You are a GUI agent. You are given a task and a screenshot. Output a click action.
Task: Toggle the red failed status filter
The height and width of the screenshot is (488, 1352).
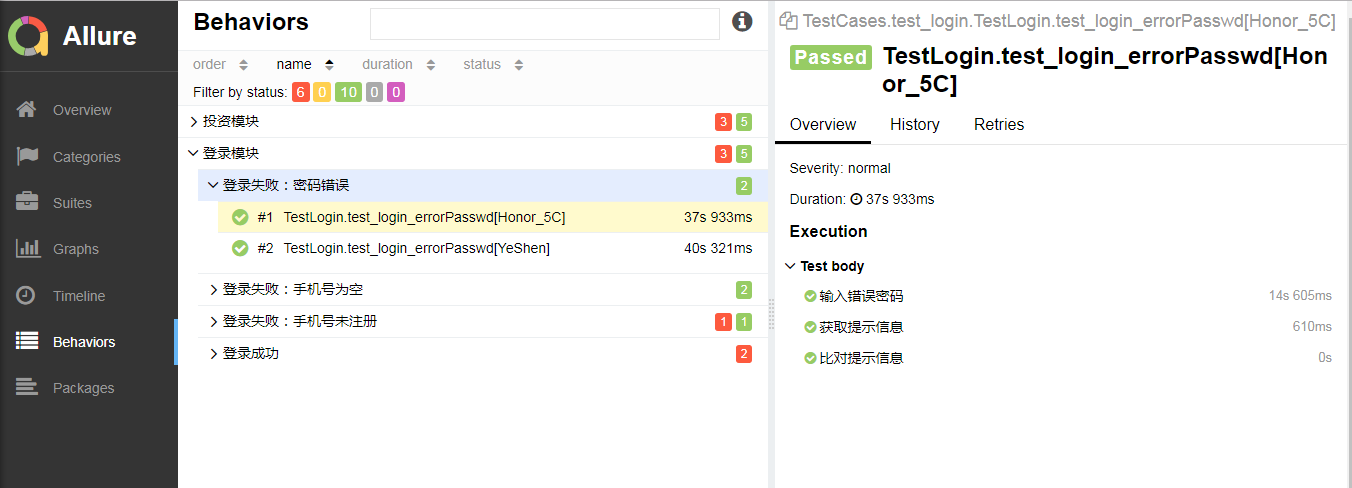point(301,93)
